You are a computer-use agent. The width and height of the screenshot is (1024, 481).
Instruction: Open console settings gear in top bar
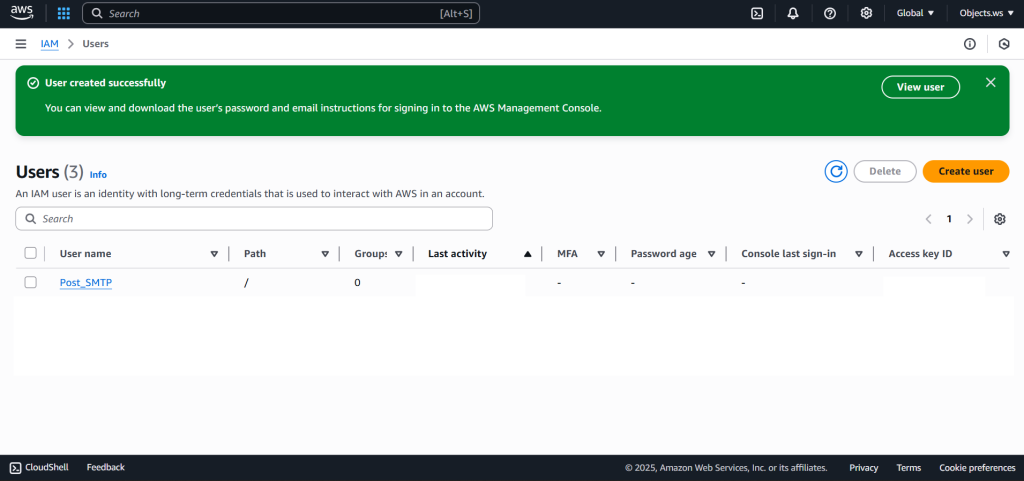(866, 14)
